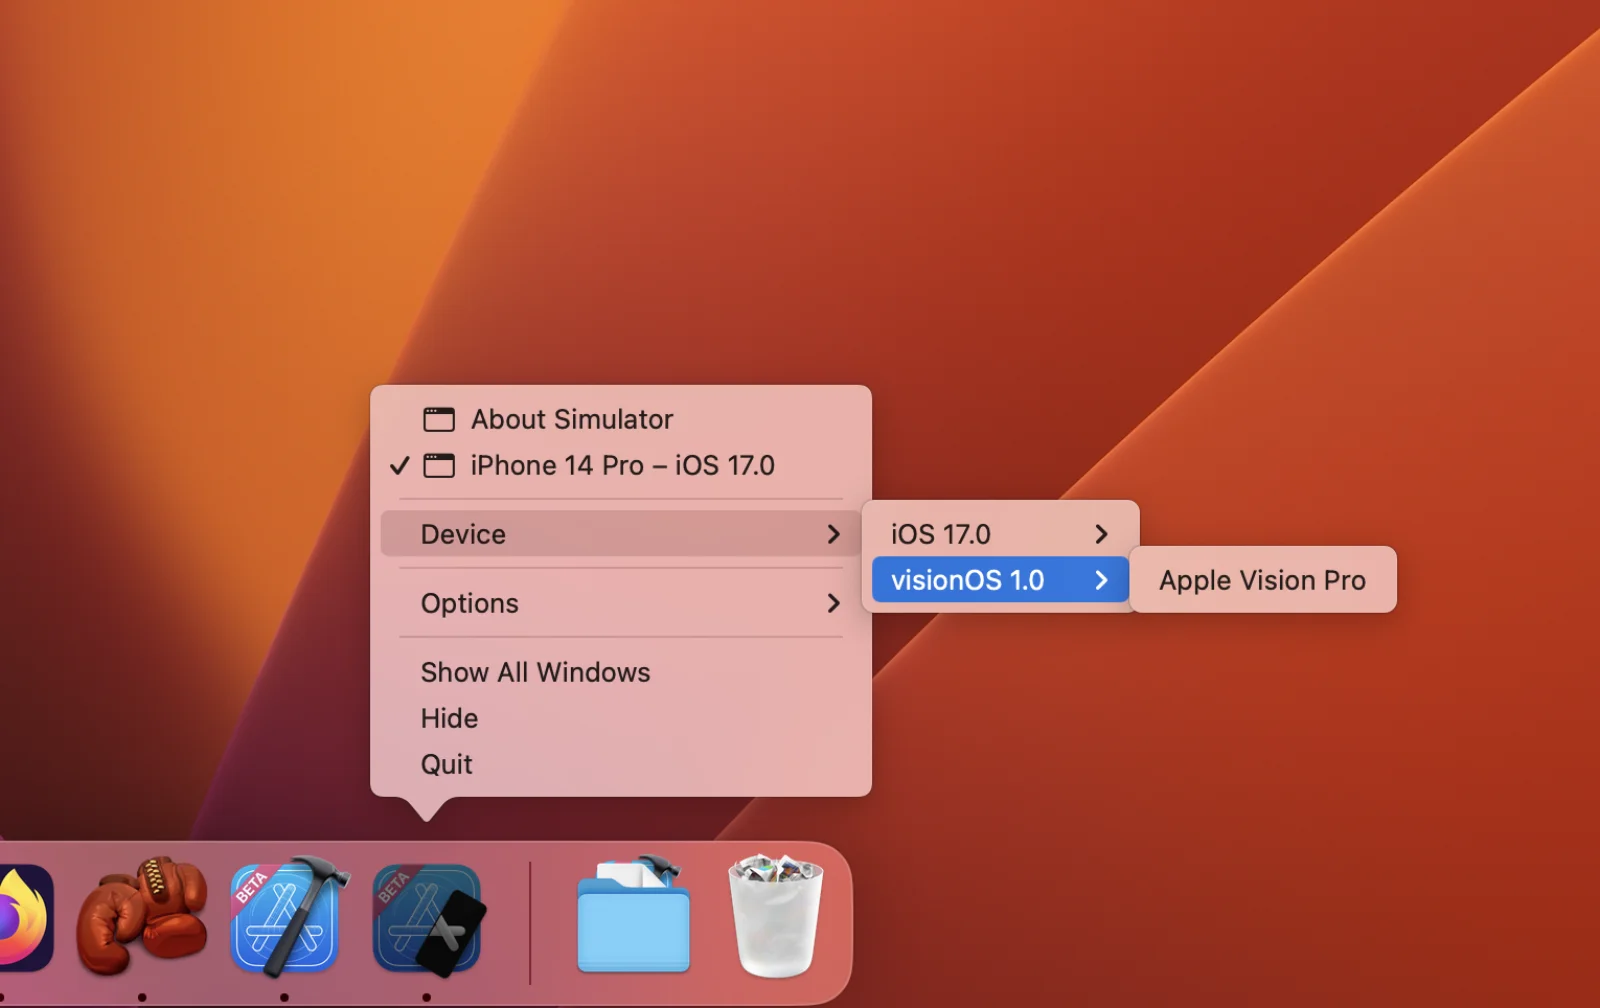The height and width of the screenshot is (1008, 1600).
Task: Click the chevron next to Device
Action: 833,534
